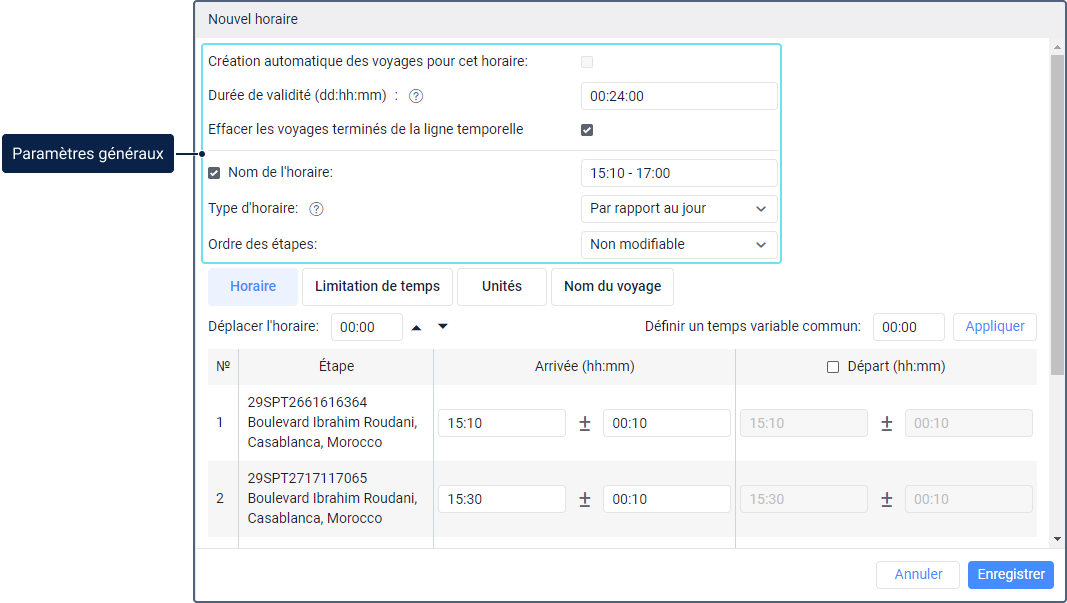The image size is (1067, 603).
Task: Uncheck delete finished trips from timeline
Action: coord(587,130)
